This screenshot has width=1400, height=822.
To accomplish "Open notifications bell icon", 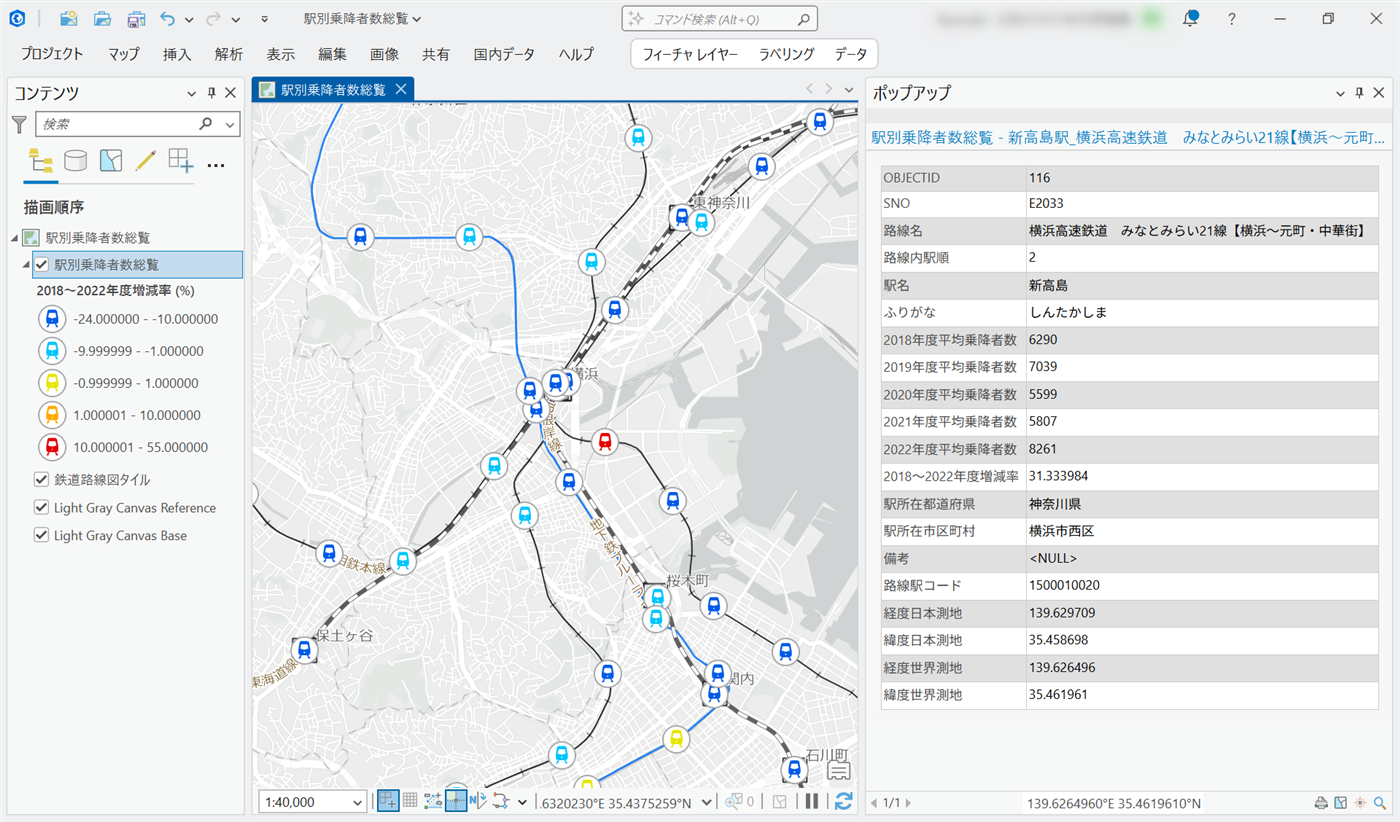I will tap(1190, 19).
